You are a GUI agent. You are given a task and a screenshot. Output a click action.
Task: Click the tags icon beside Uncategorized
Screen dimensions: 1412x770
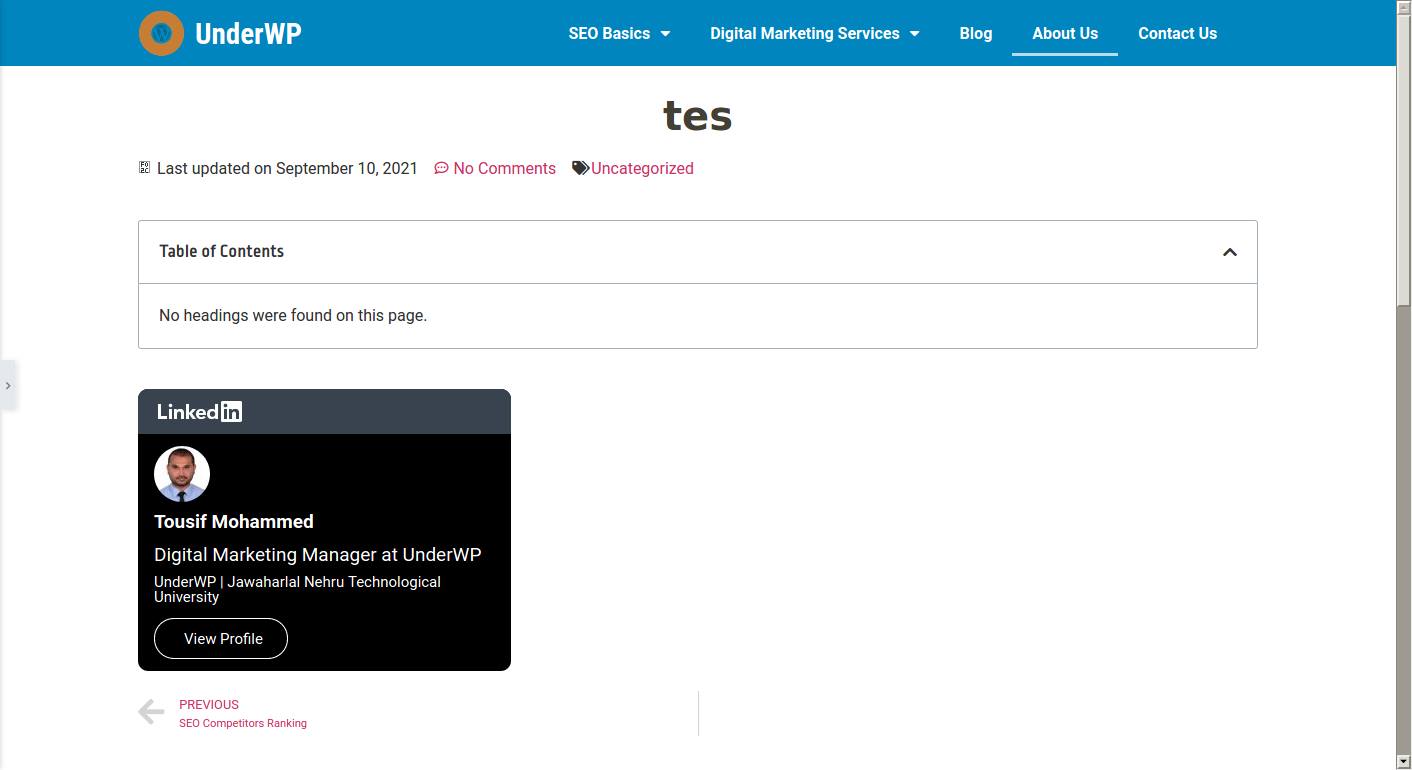tap(580, 168)
